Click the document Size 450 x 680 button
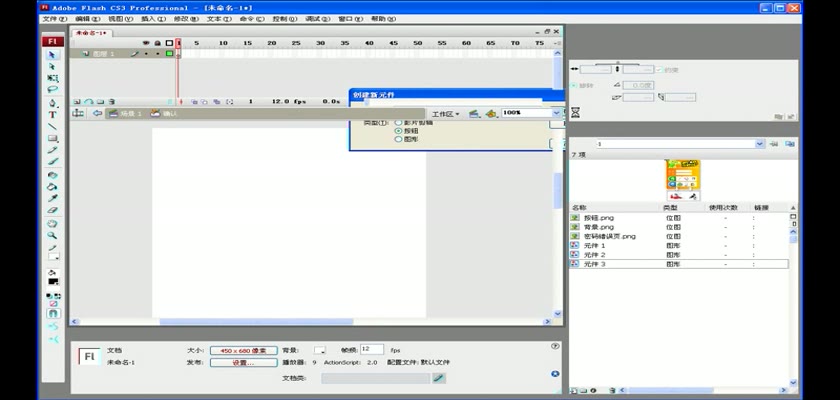This screenshot has height=400, width=840. point(244,350)
